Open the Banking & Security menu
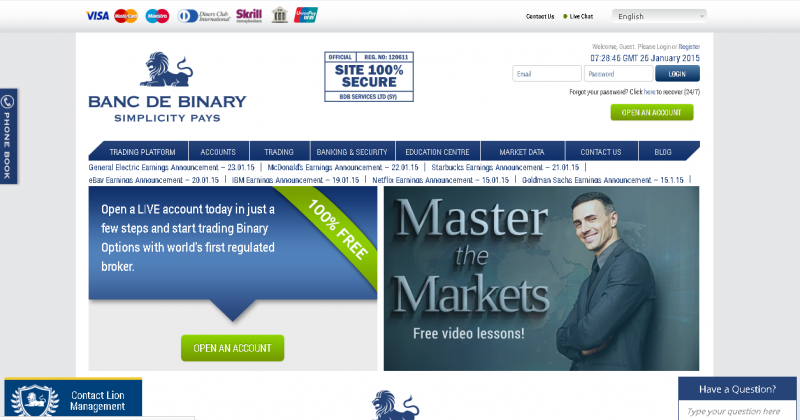The width and height of the screenshot is (800, 420). coord(352,152)
